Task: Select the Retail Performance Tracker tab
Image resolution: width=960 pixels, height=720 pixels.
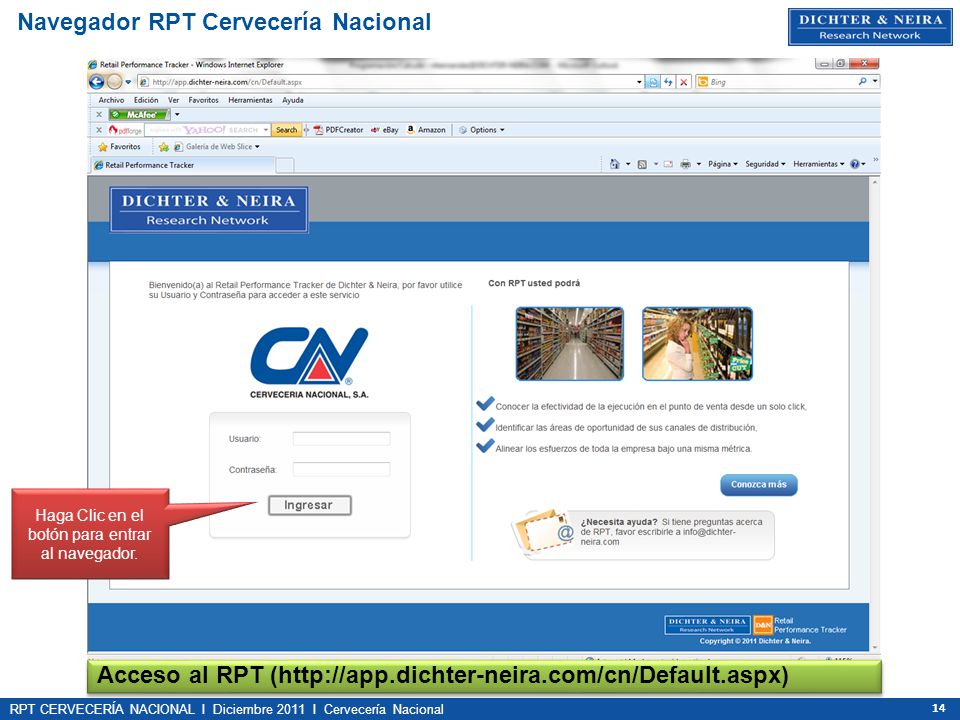Action: tap(182, 165)
